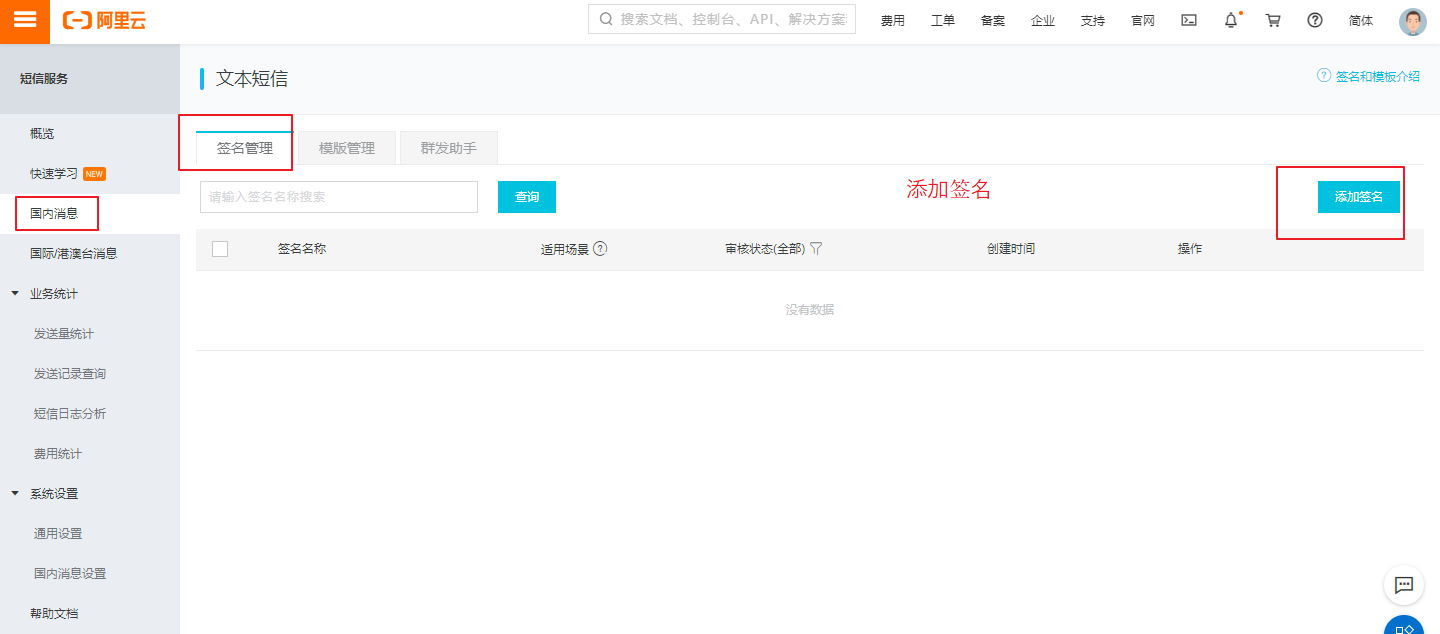Focus the signature name search field
This screenshot has height=634, width=1440.
(339, 197)
